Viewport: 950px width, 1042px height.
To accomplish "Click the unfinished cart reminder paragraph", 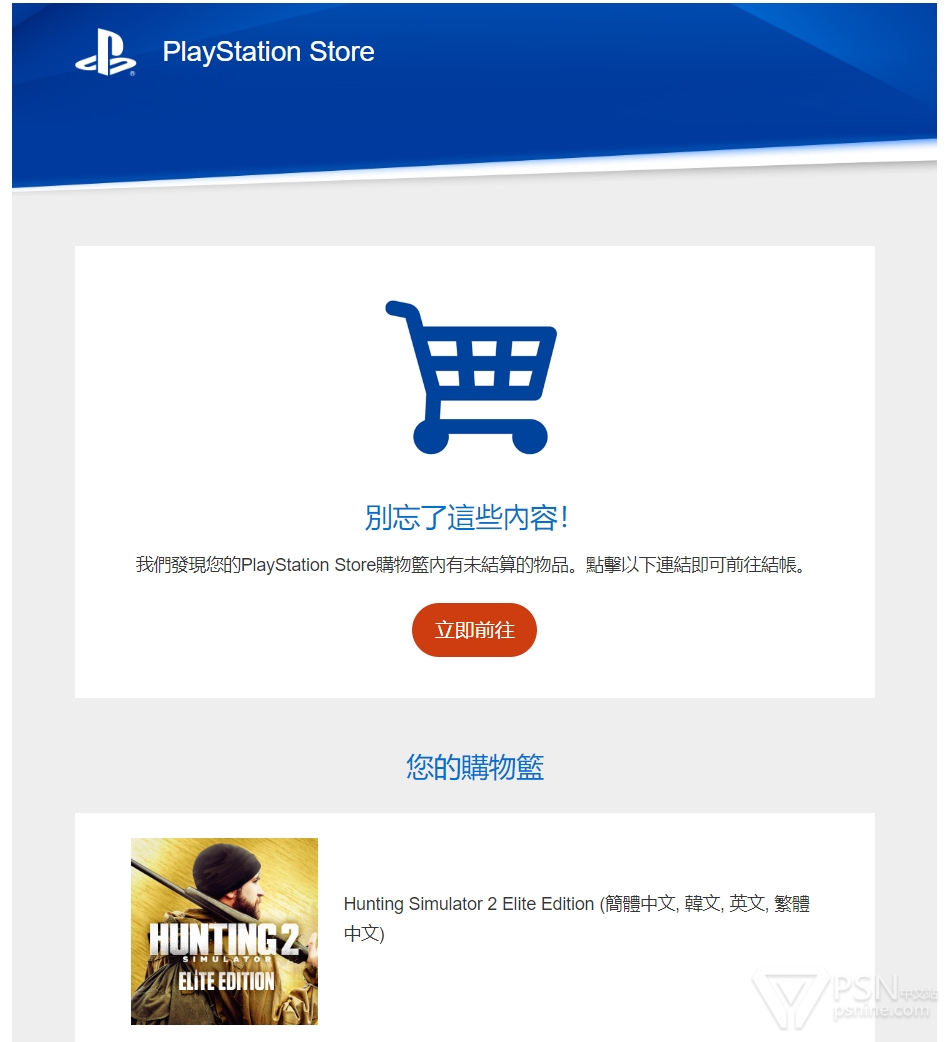I will pos(471,565).
